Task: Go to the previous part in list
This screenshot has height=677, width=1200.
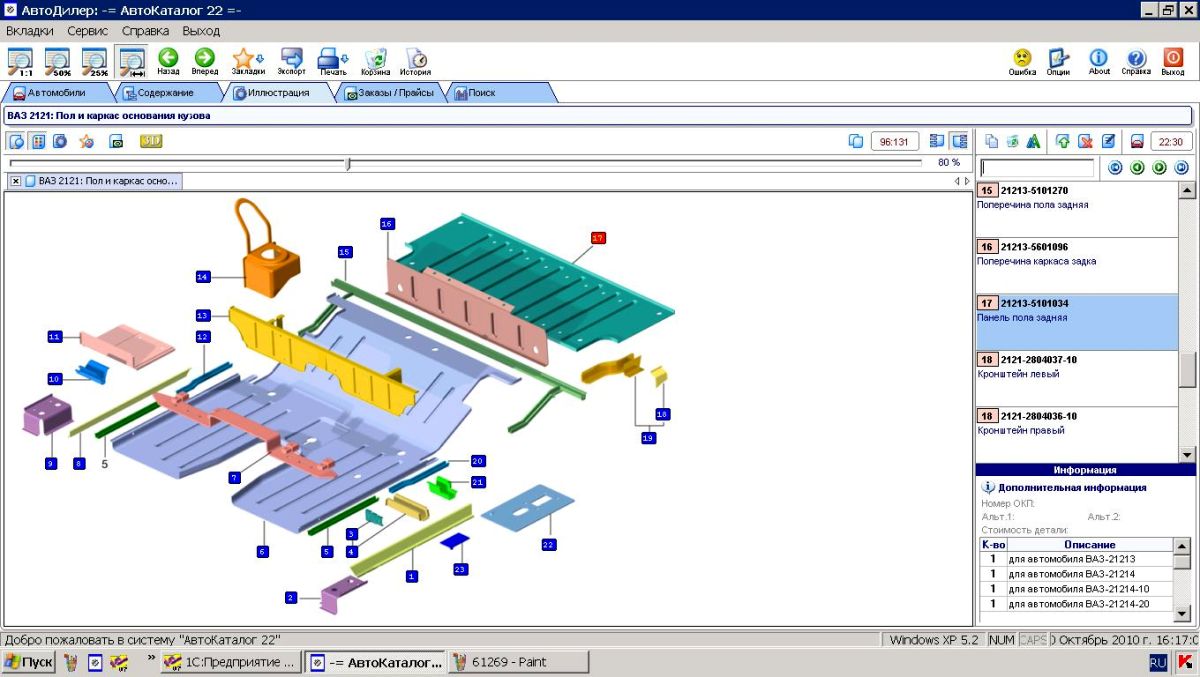Action: pos(1138,167)
